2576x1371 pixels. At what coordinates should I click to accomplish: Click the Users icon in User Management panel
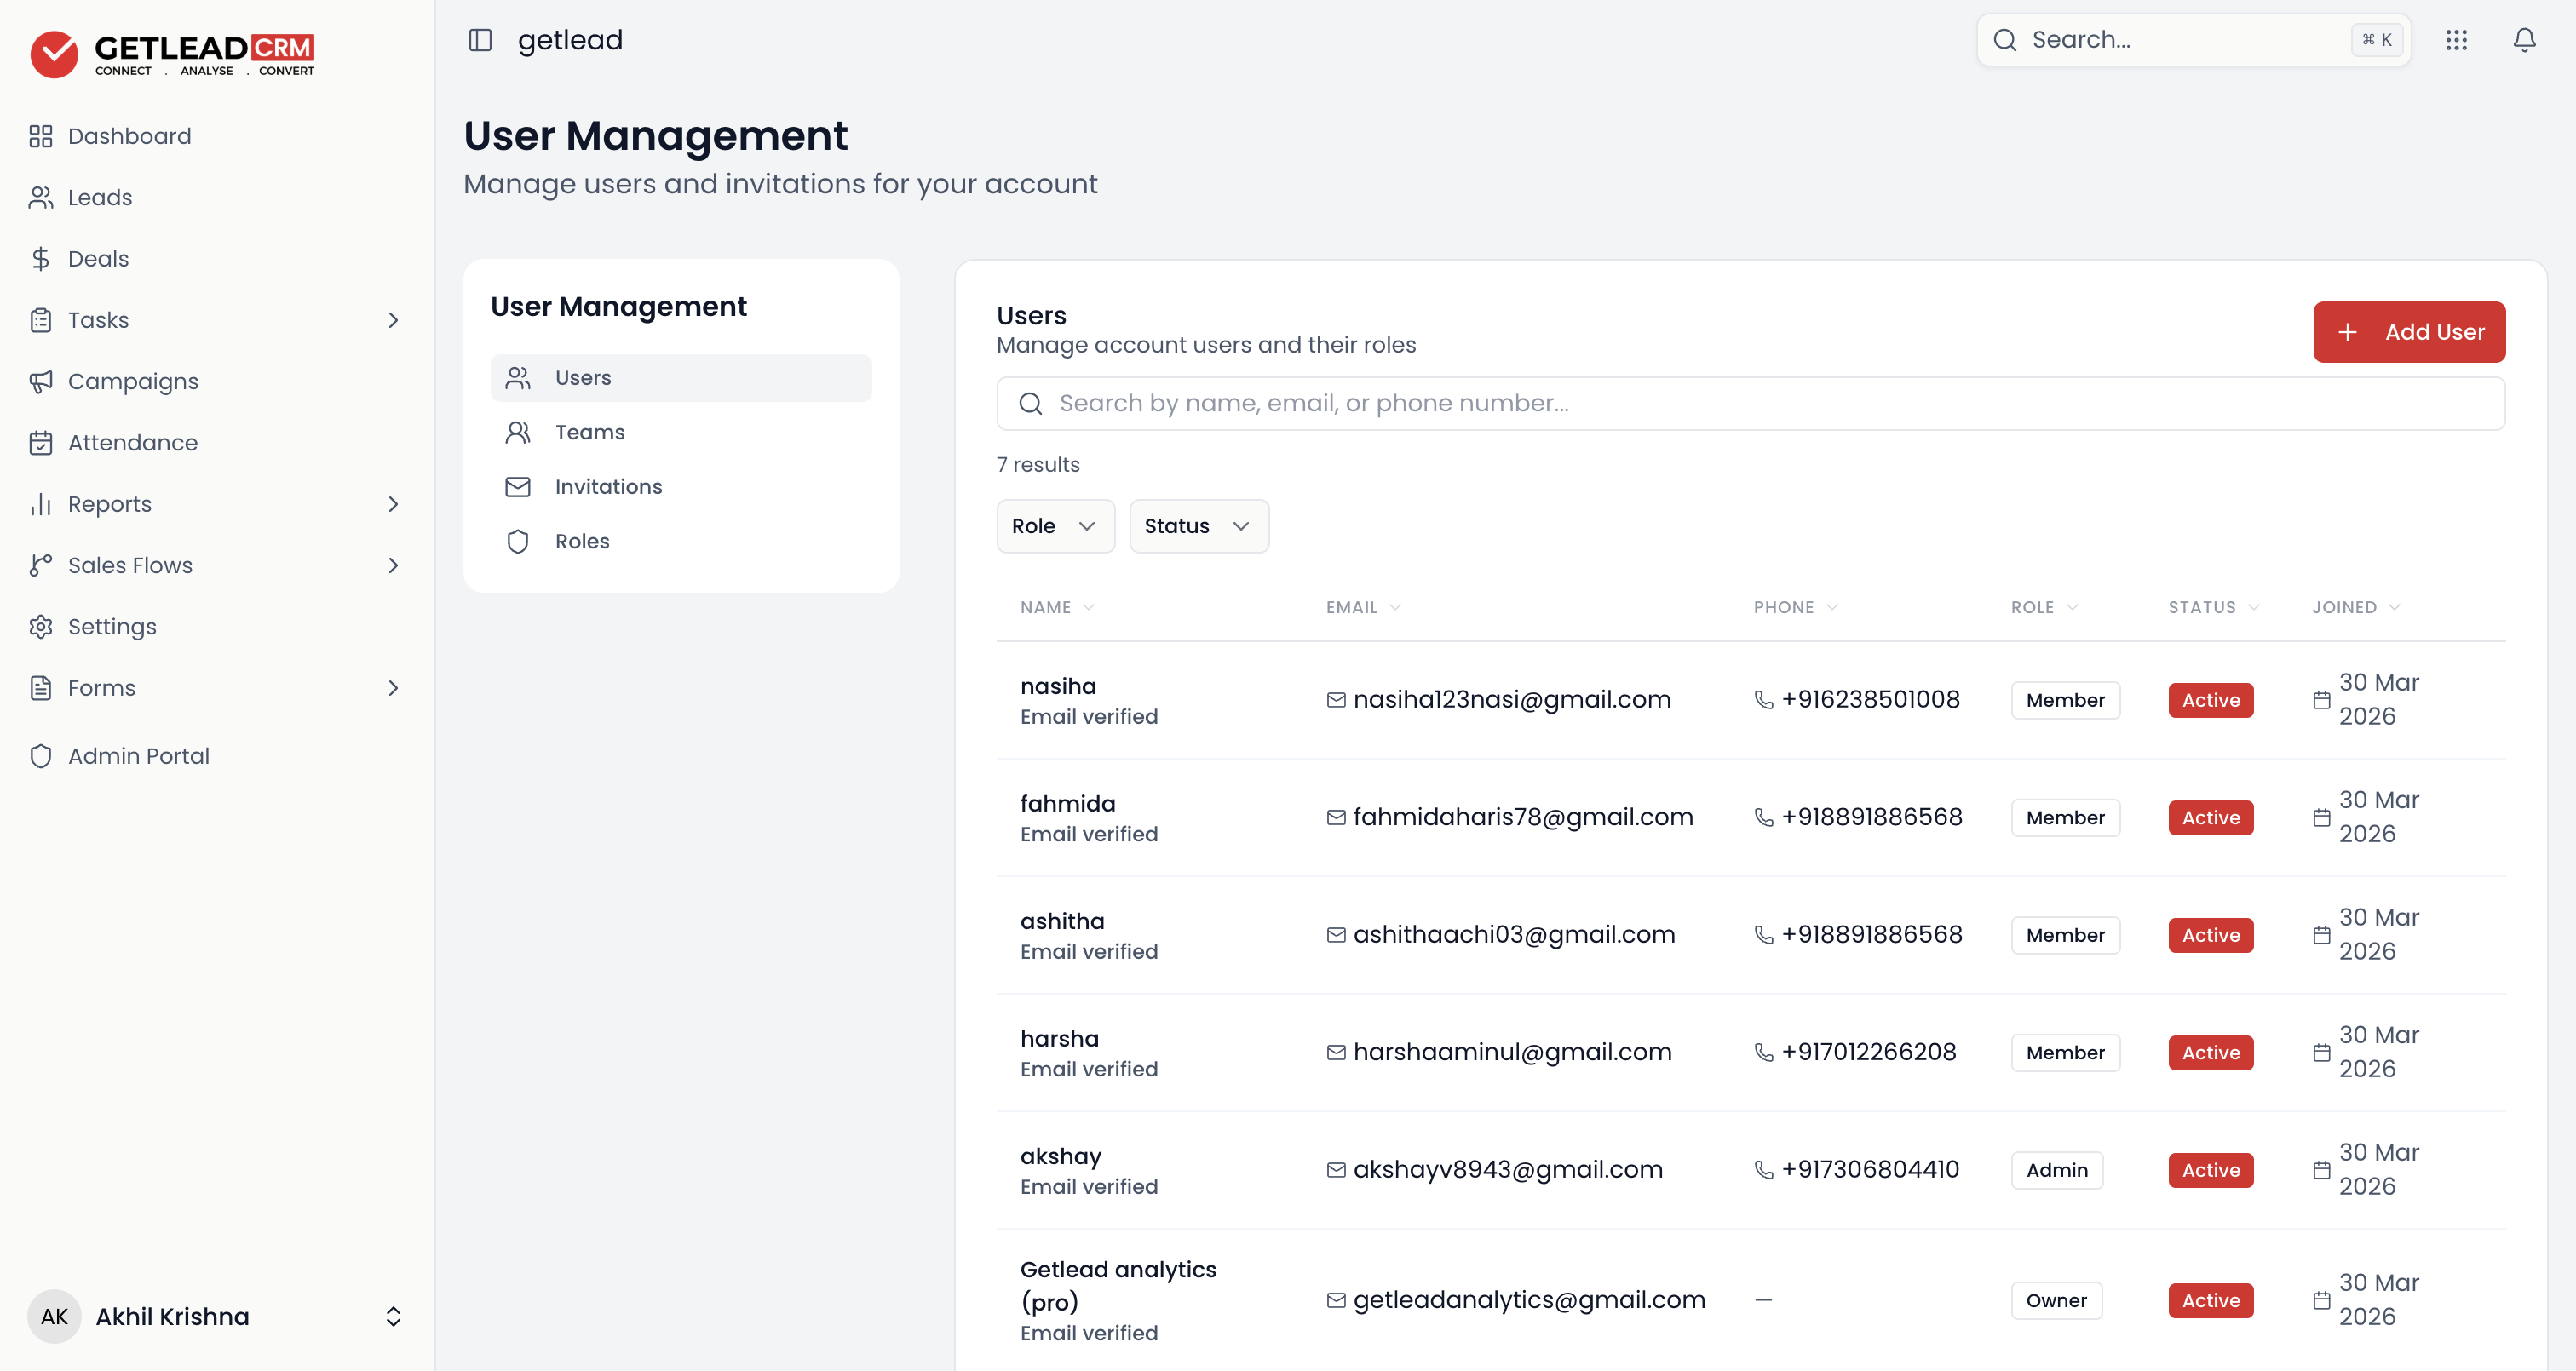click(x=518, y=378)
